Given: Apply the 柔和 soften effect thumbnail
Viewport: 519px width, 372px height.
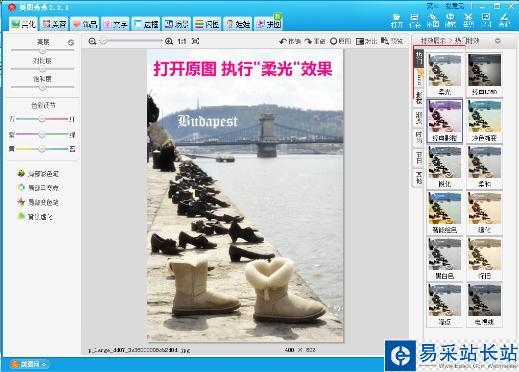Looking at the screenshot, I should click(484, 167).
